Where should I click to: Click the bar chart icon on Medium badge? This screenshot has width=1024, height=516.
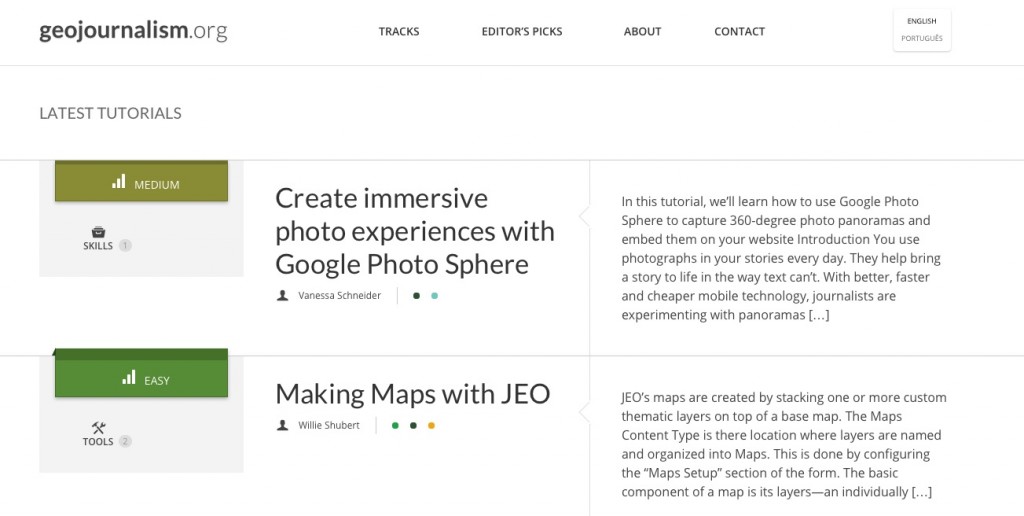pyautogui.click(x=119, y=182)
